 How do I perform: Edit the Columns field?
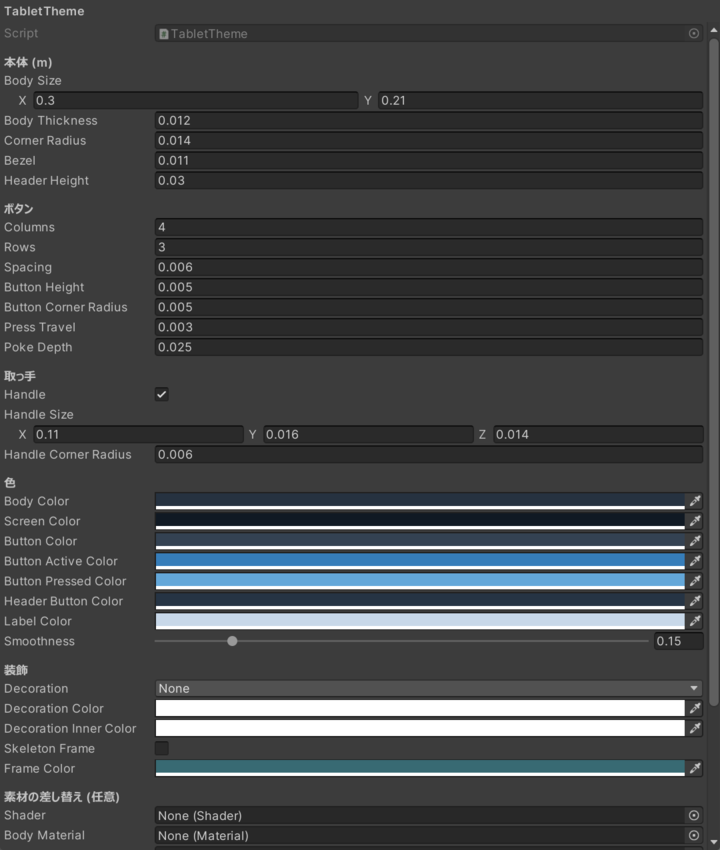point(429,227)
